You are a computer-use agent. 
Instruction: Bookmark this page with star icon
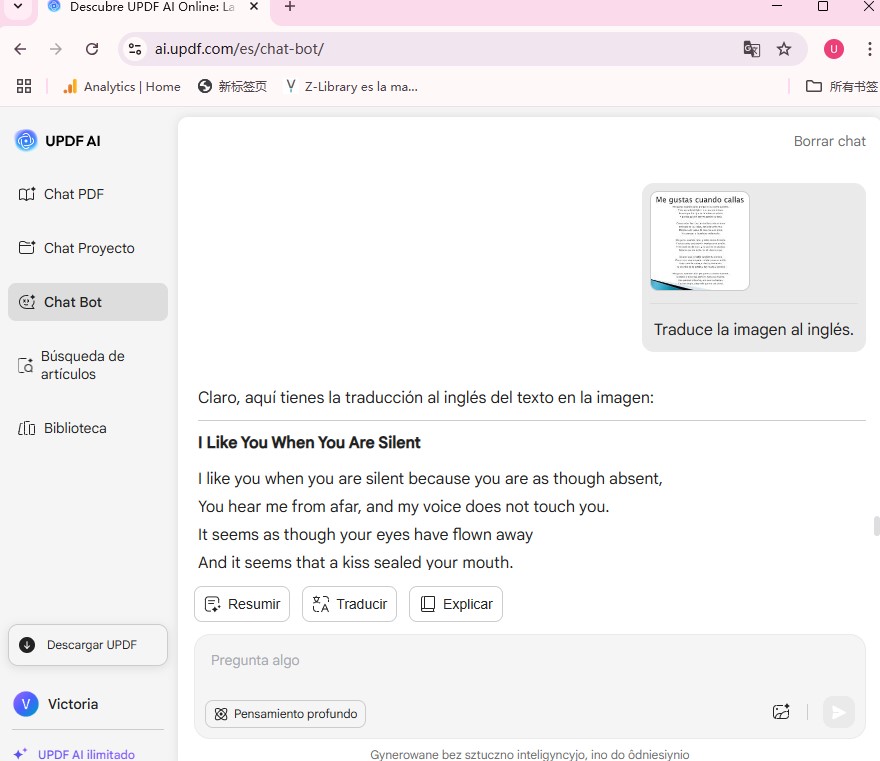click(x=784, y=49)
